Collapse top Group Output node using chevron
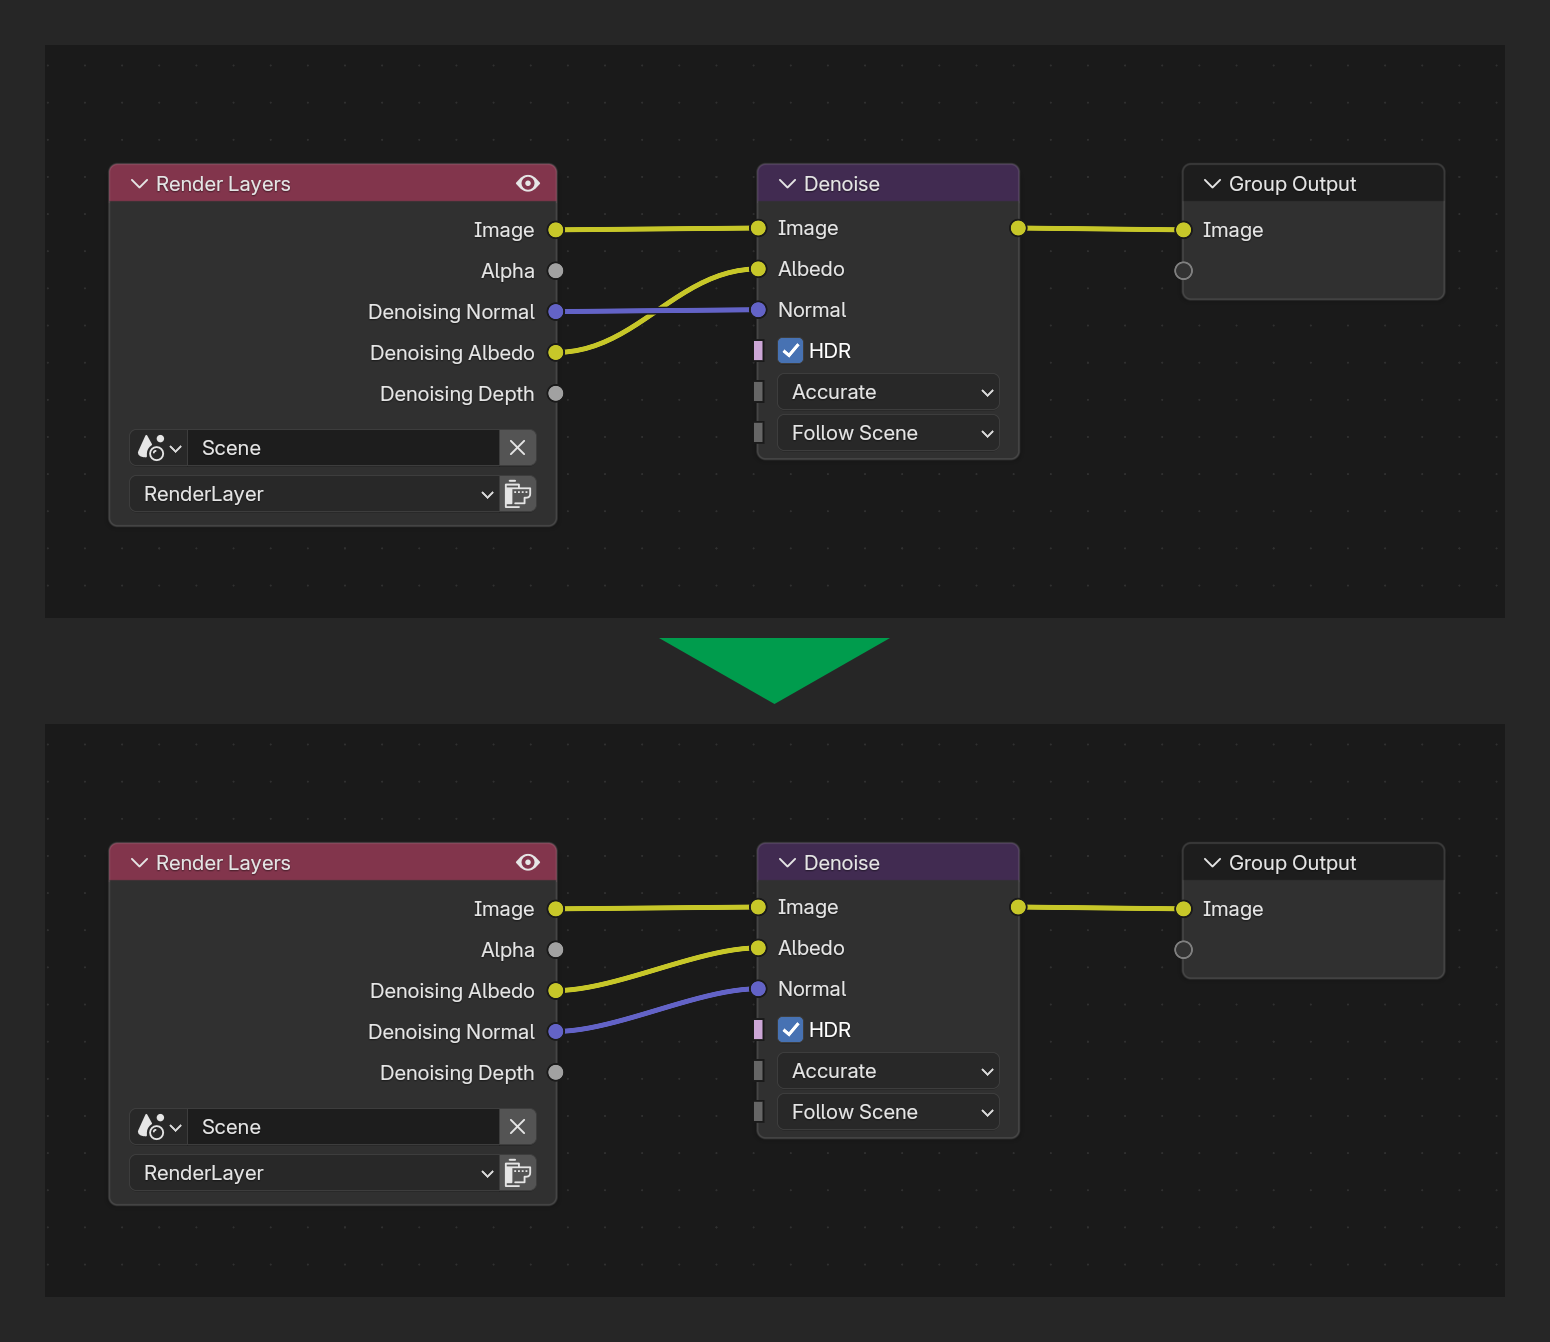The width and height of the screenshot is (1550, 1342). point(1212,184)
